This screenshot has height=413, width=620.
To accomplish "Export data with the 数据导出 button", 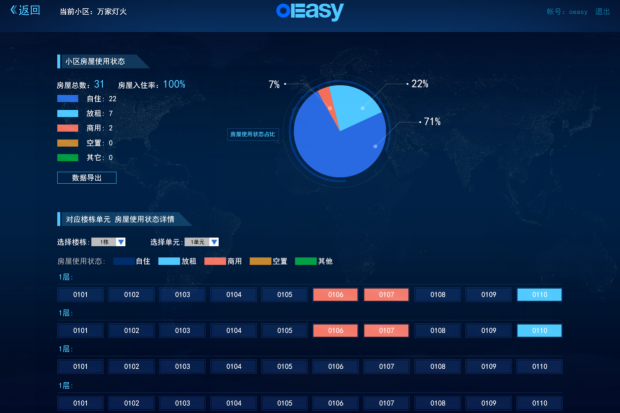I will (x=87, y=178).
